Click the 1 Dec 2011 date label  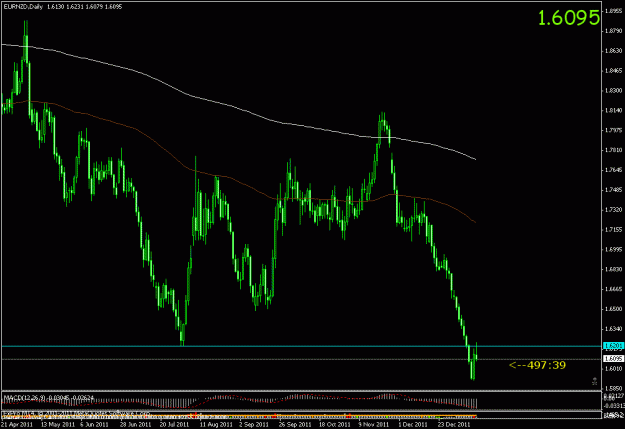point(413,425)
